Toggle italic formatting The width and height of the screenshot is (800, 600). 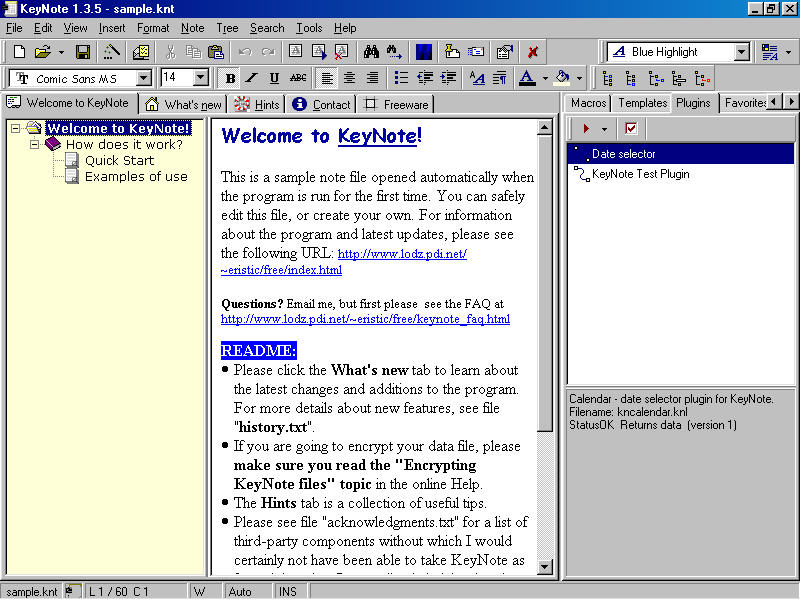252,78
